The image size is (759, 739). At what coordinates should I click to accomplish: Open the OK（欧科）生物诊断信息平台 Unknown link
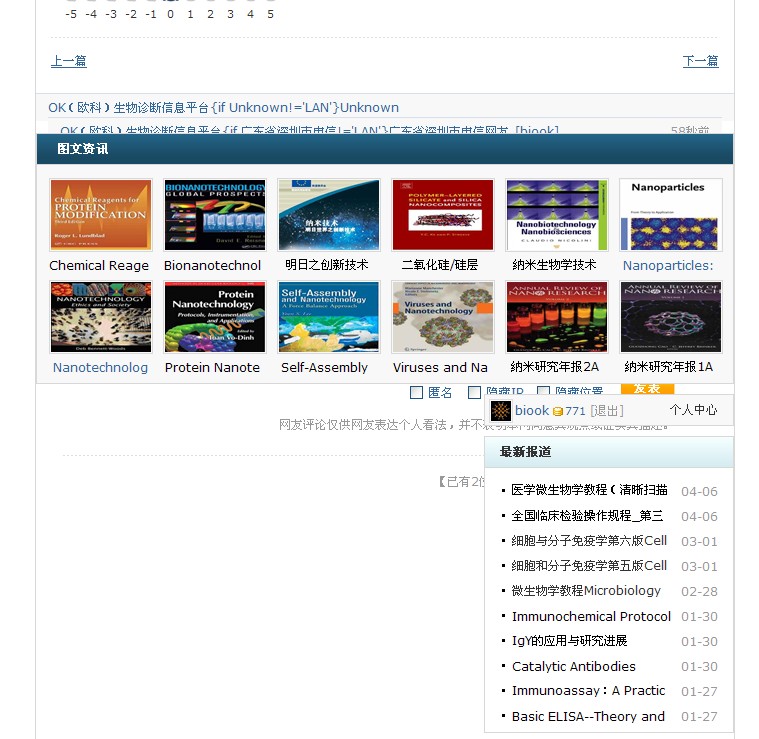click(224, 107)
